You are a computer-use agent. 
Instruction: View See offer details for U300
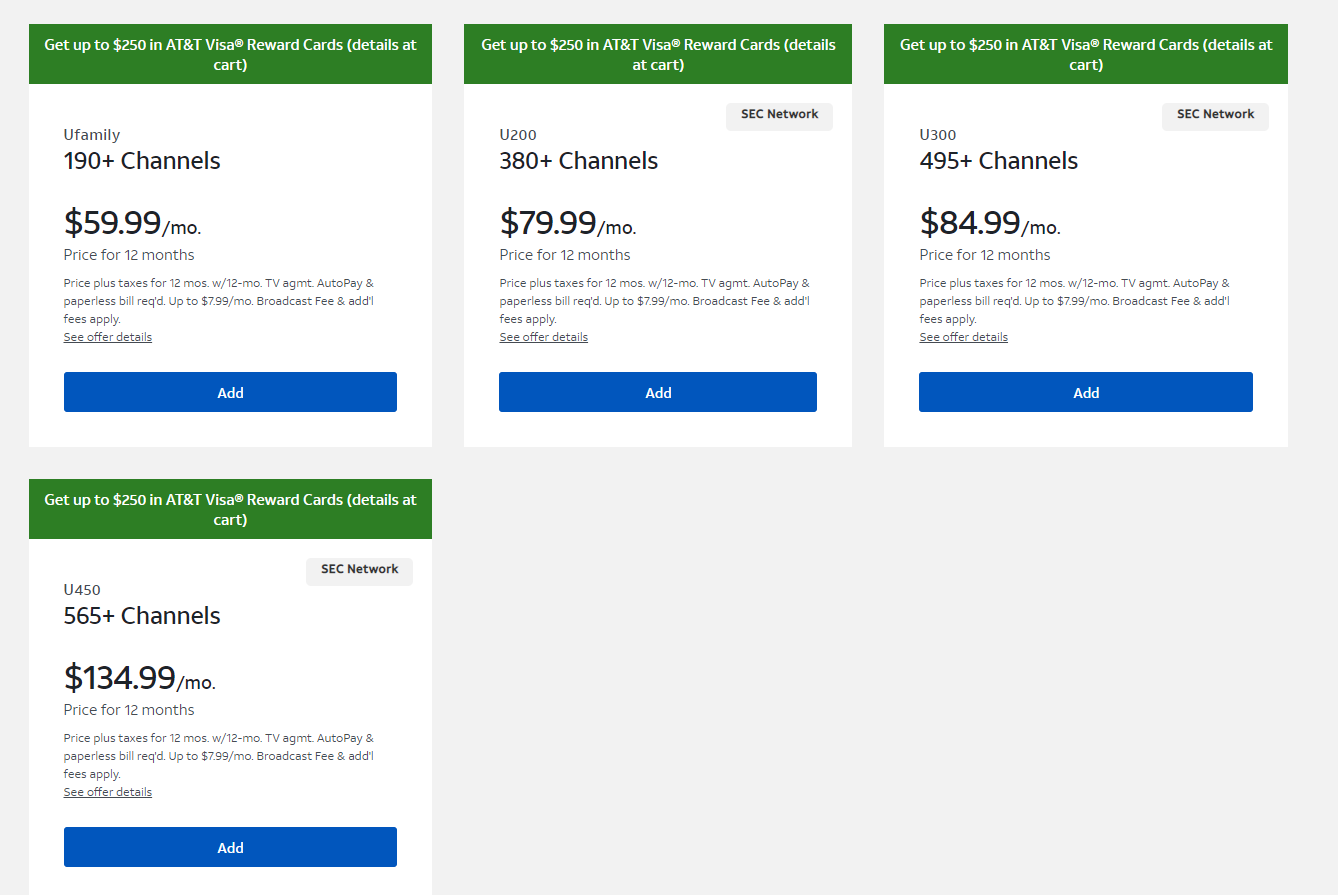[x=964, y=337]
